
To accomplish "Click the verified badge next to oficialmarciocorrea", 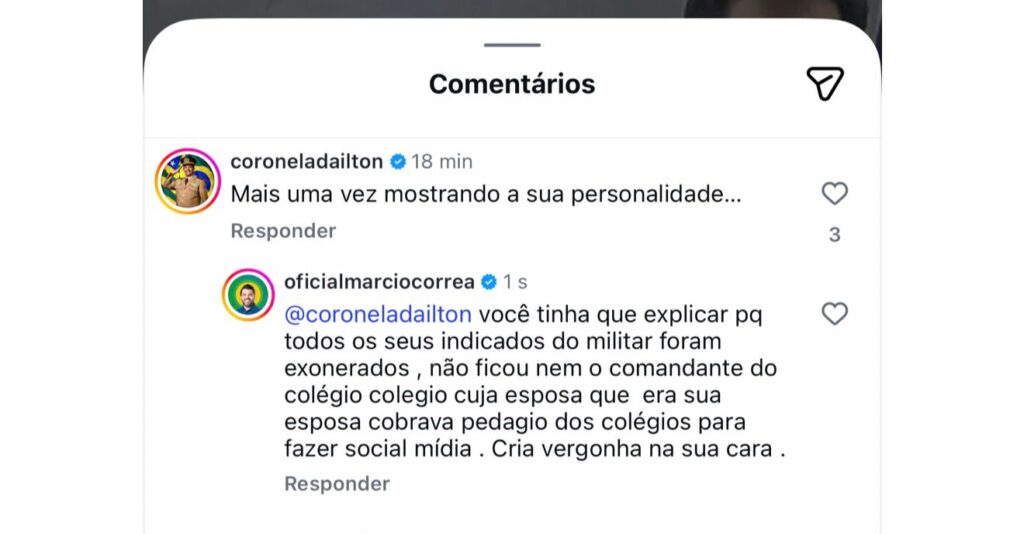I will [488, 282].
